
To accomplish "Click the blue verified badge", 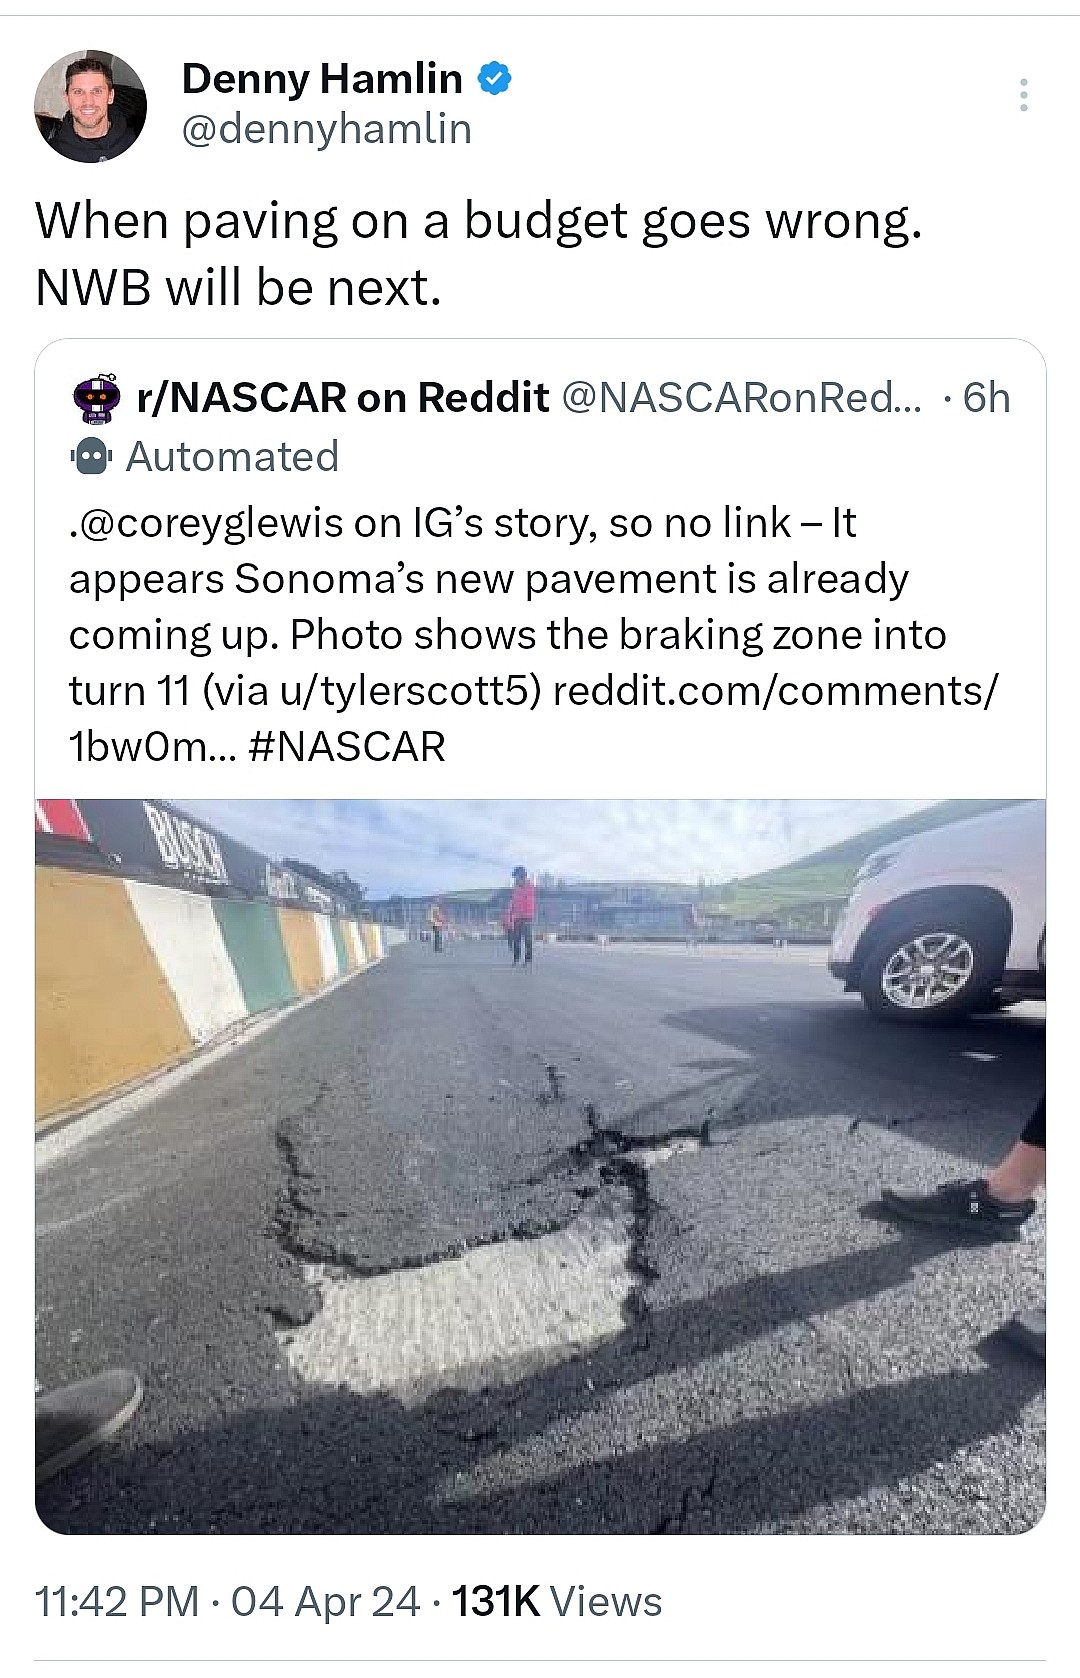I will point(495,78).
